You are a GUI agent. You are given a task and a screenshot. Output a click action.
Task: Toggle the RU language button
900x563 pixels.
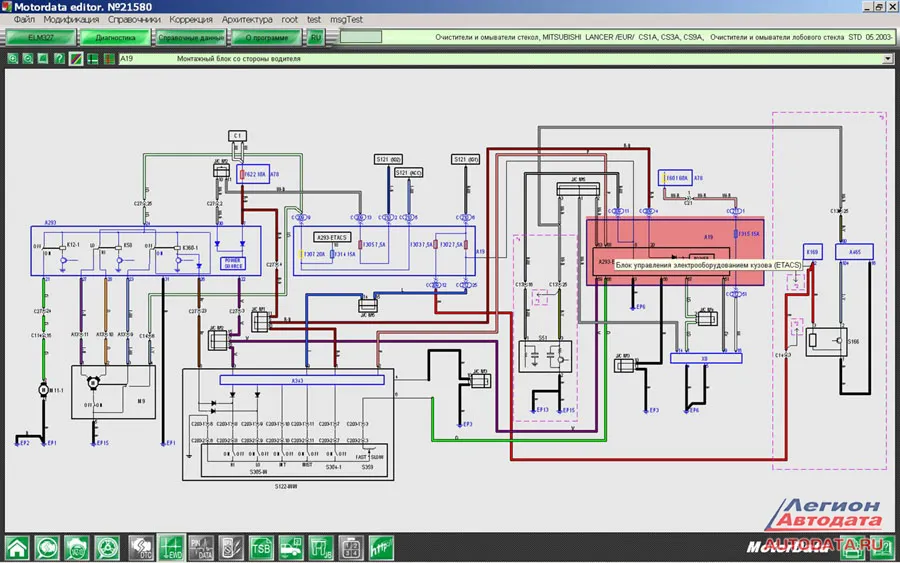(x=316, y=38)
